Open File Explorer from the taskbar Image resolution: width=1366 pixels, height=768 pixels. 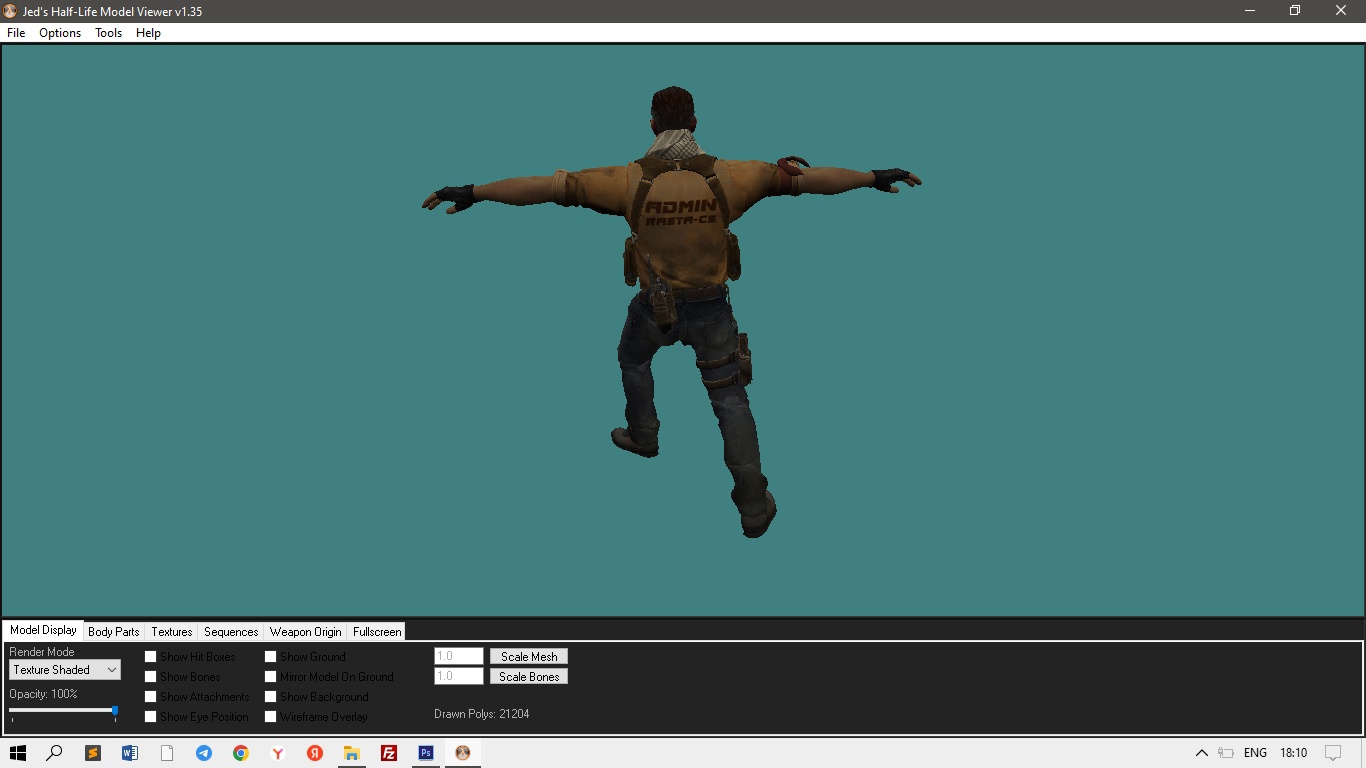(352, 753)
